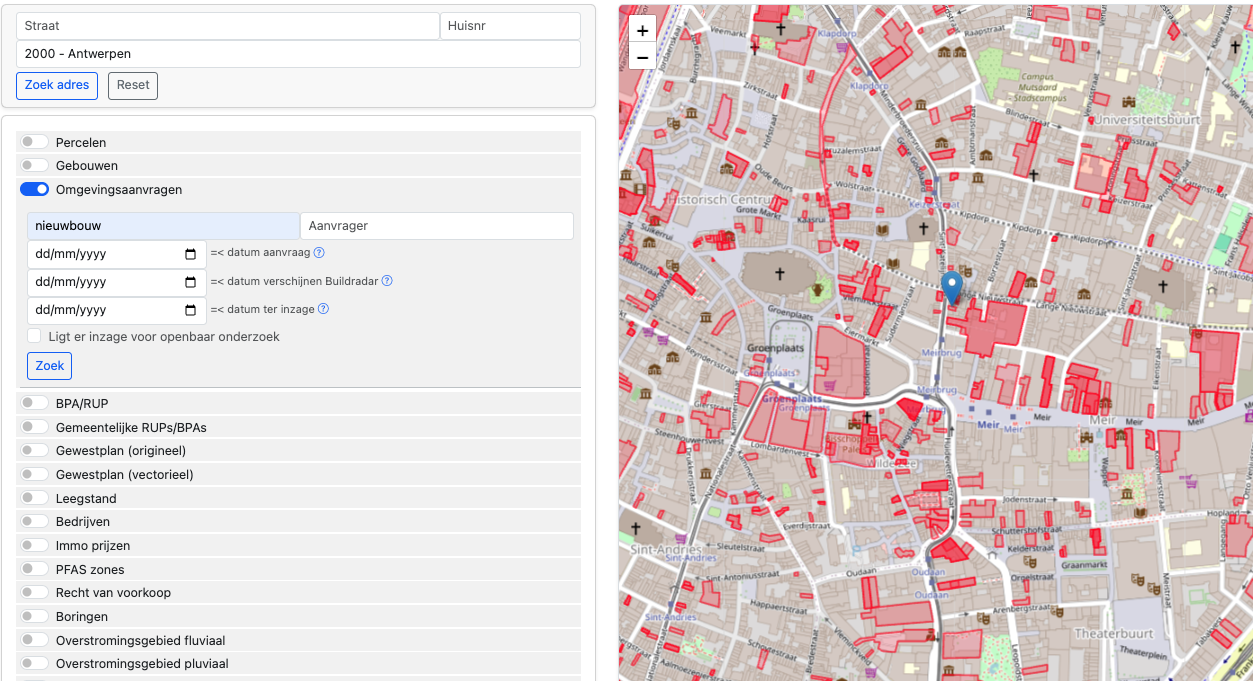Click the datum aanvraag date field
The image size is (1253, 681).
[x=117, y=254]
